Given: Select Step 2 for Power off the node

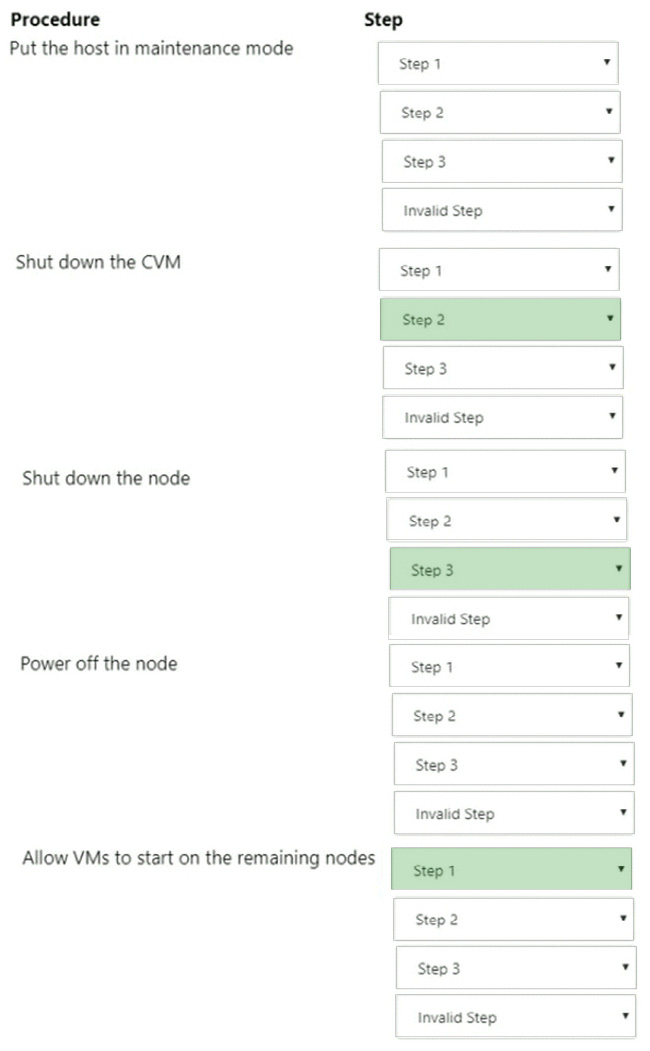Looking at the screenshot, I should coord(512,716).
